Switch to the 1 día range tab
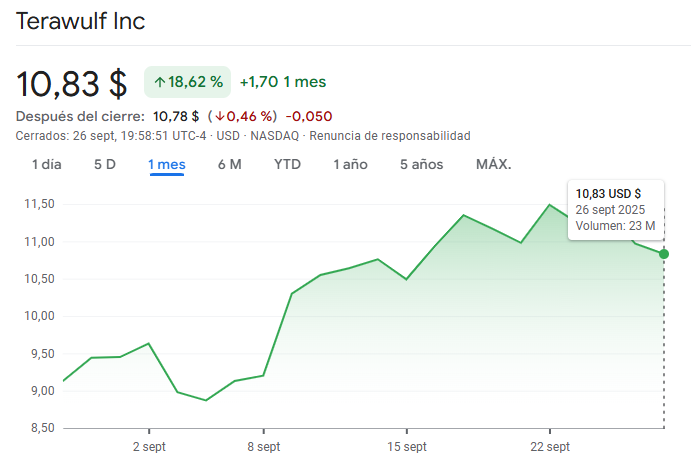Viewport: 691px width, 464px height. click(46, 164)
